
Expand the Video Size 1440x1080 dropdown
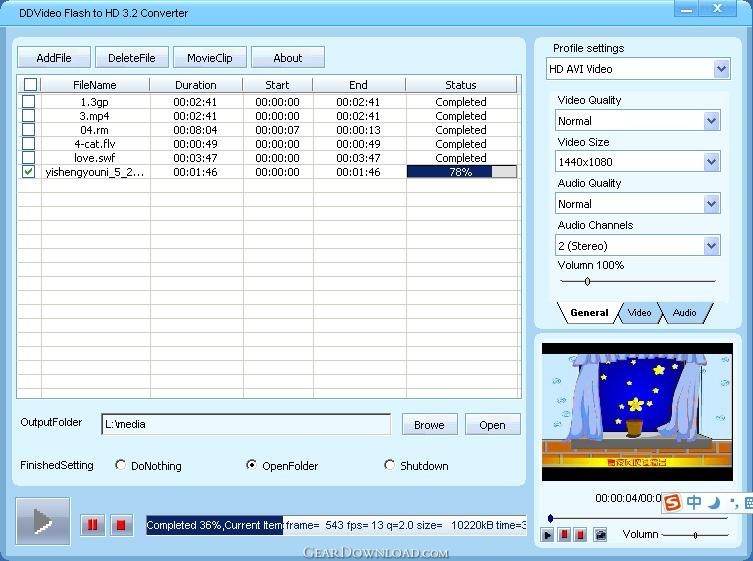(x=711, y=162)
